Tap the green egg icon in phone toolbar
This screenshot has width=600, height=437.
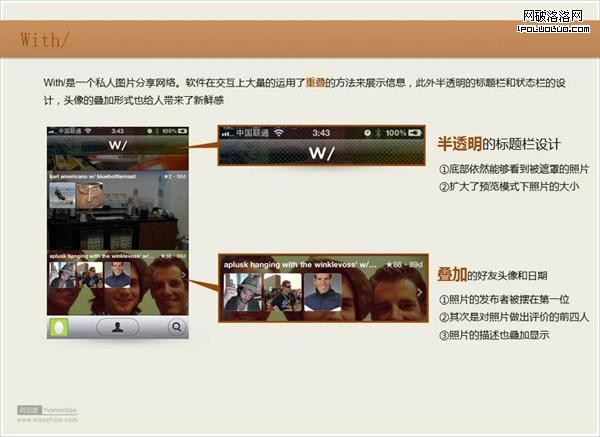[62, 326]
